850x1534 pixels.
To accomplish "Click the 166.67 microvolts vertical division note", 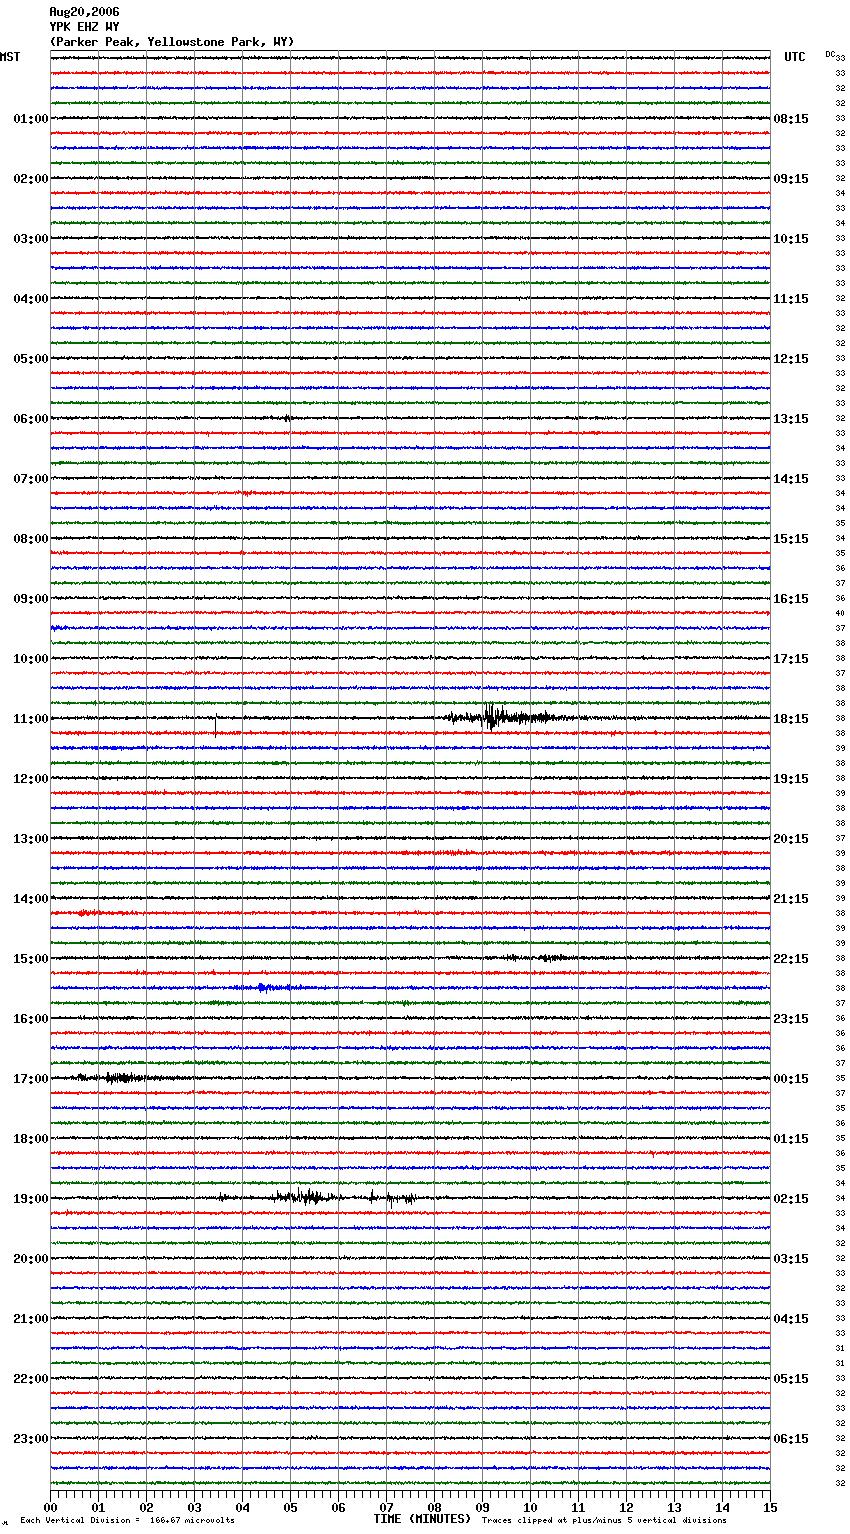I will [x=127, y=1520].
